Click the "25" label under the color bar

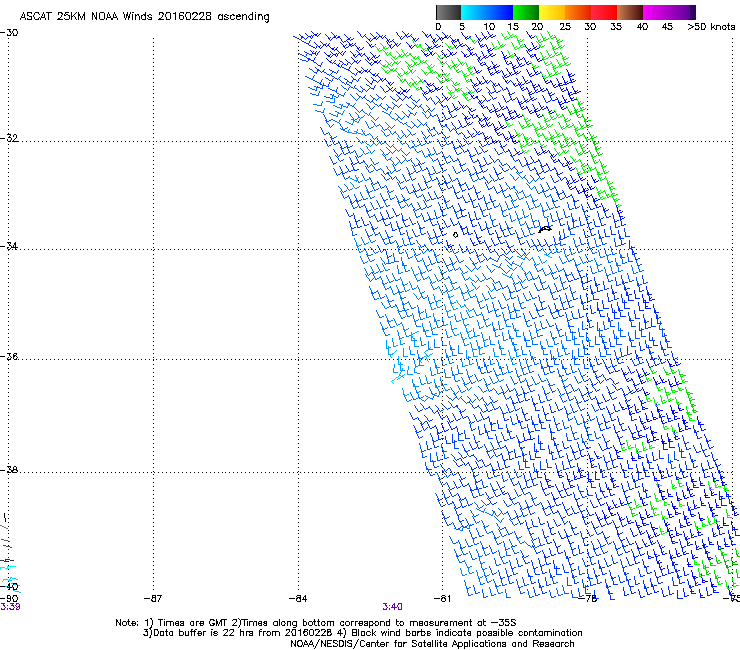[564, 27]
